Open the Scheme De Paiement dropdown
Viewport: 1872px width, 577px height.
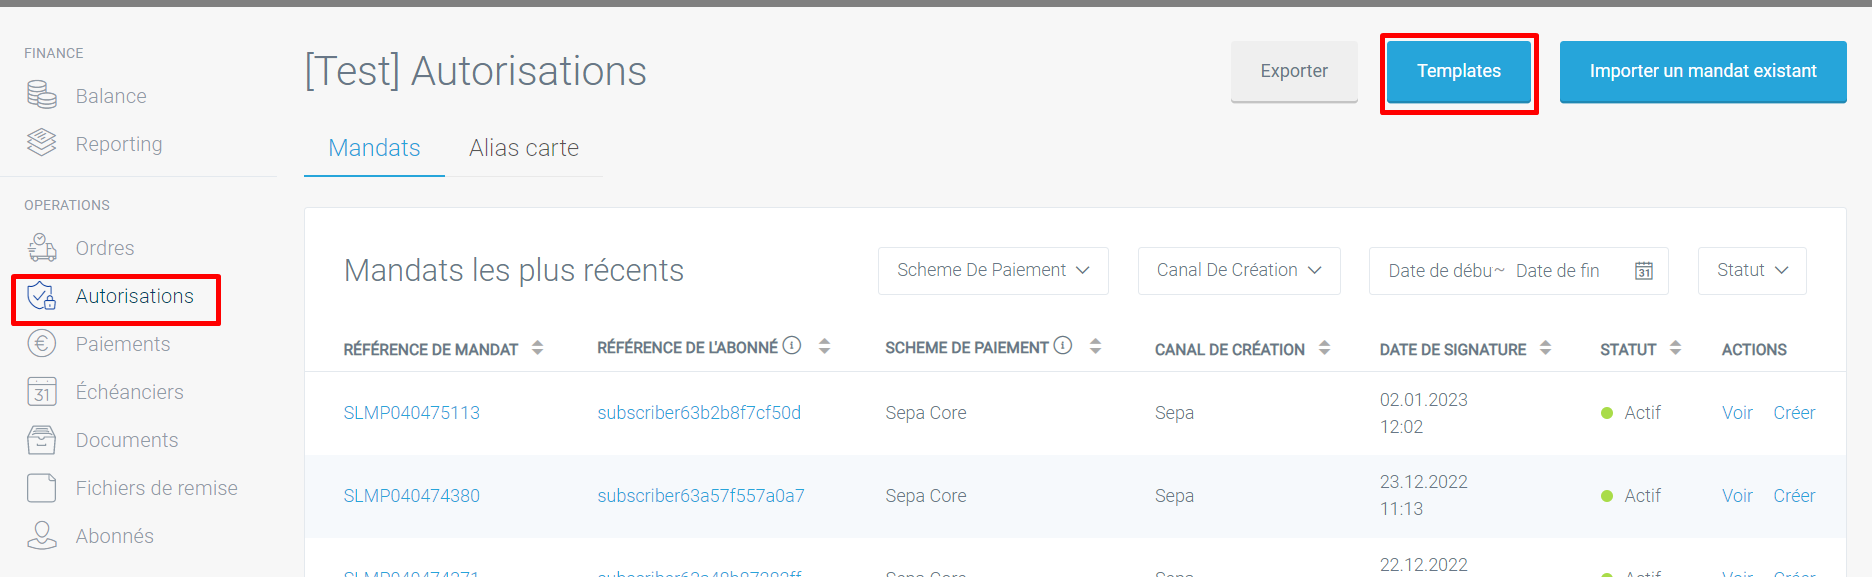[x=993, y=271]
